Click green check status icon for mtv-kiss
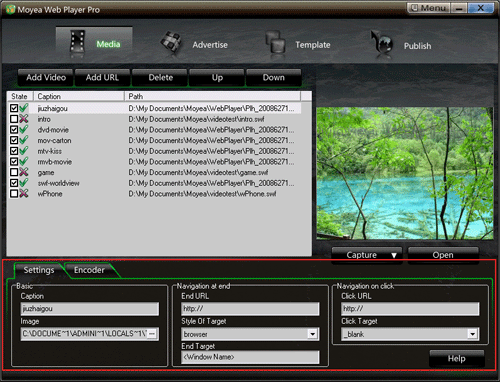 [x=24, y=151]
